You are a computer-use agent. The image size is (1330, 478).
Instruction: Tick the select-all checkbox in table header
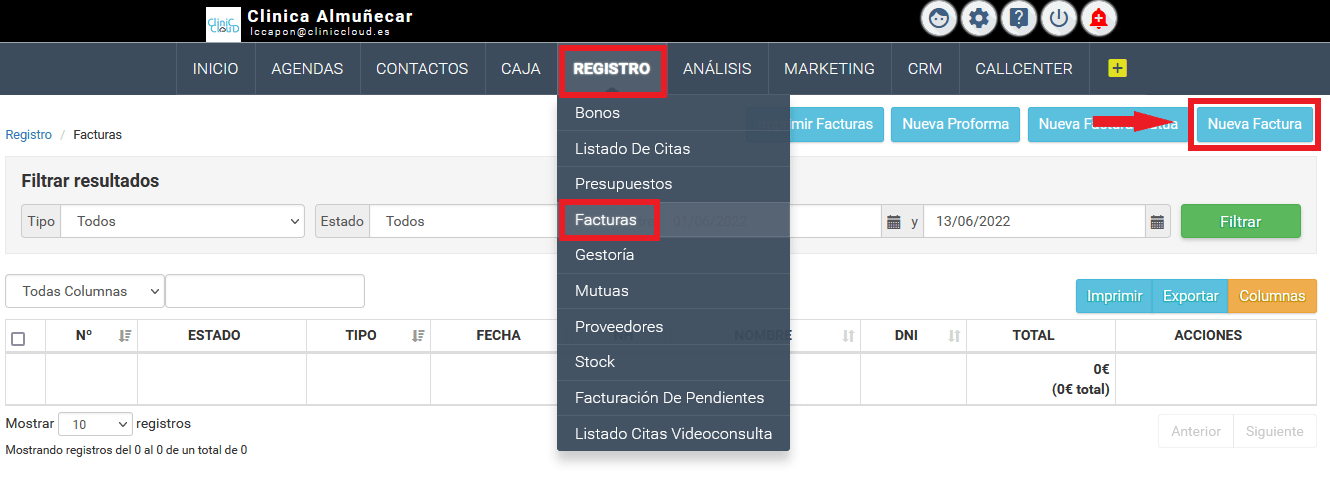(x=18, y=339)
